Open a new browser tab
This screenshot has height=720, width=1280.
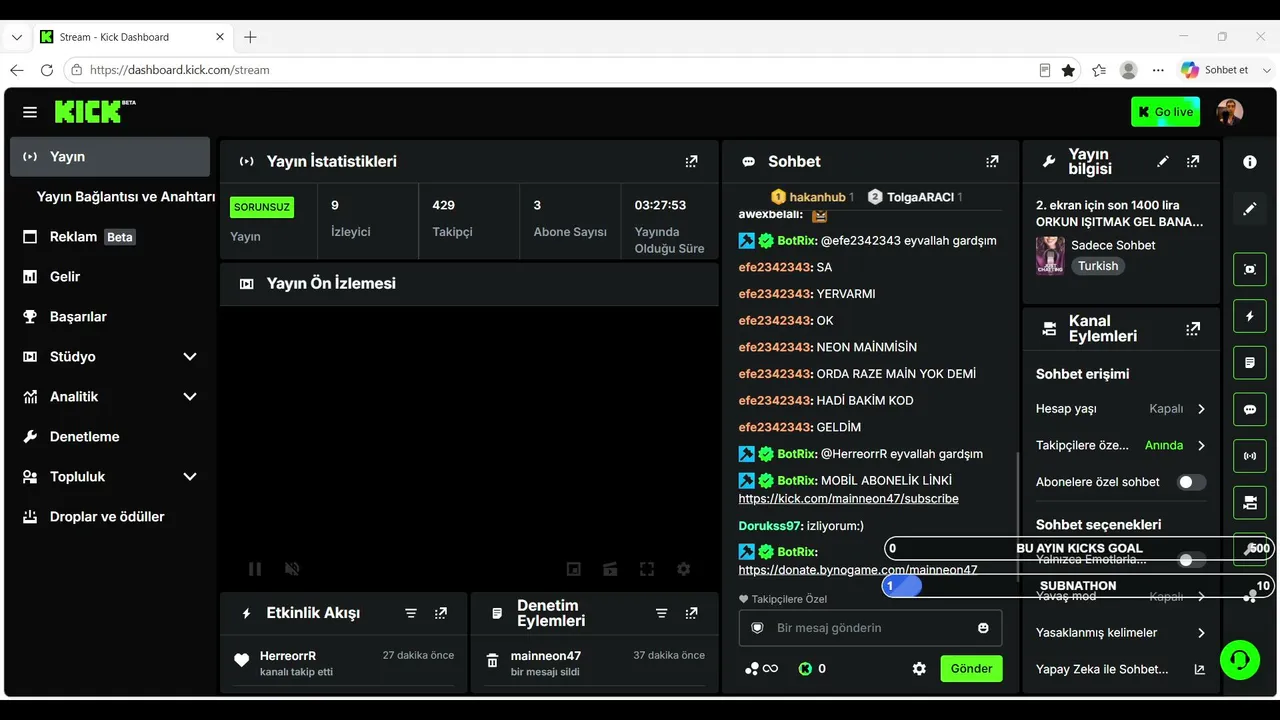pos(250,37)
